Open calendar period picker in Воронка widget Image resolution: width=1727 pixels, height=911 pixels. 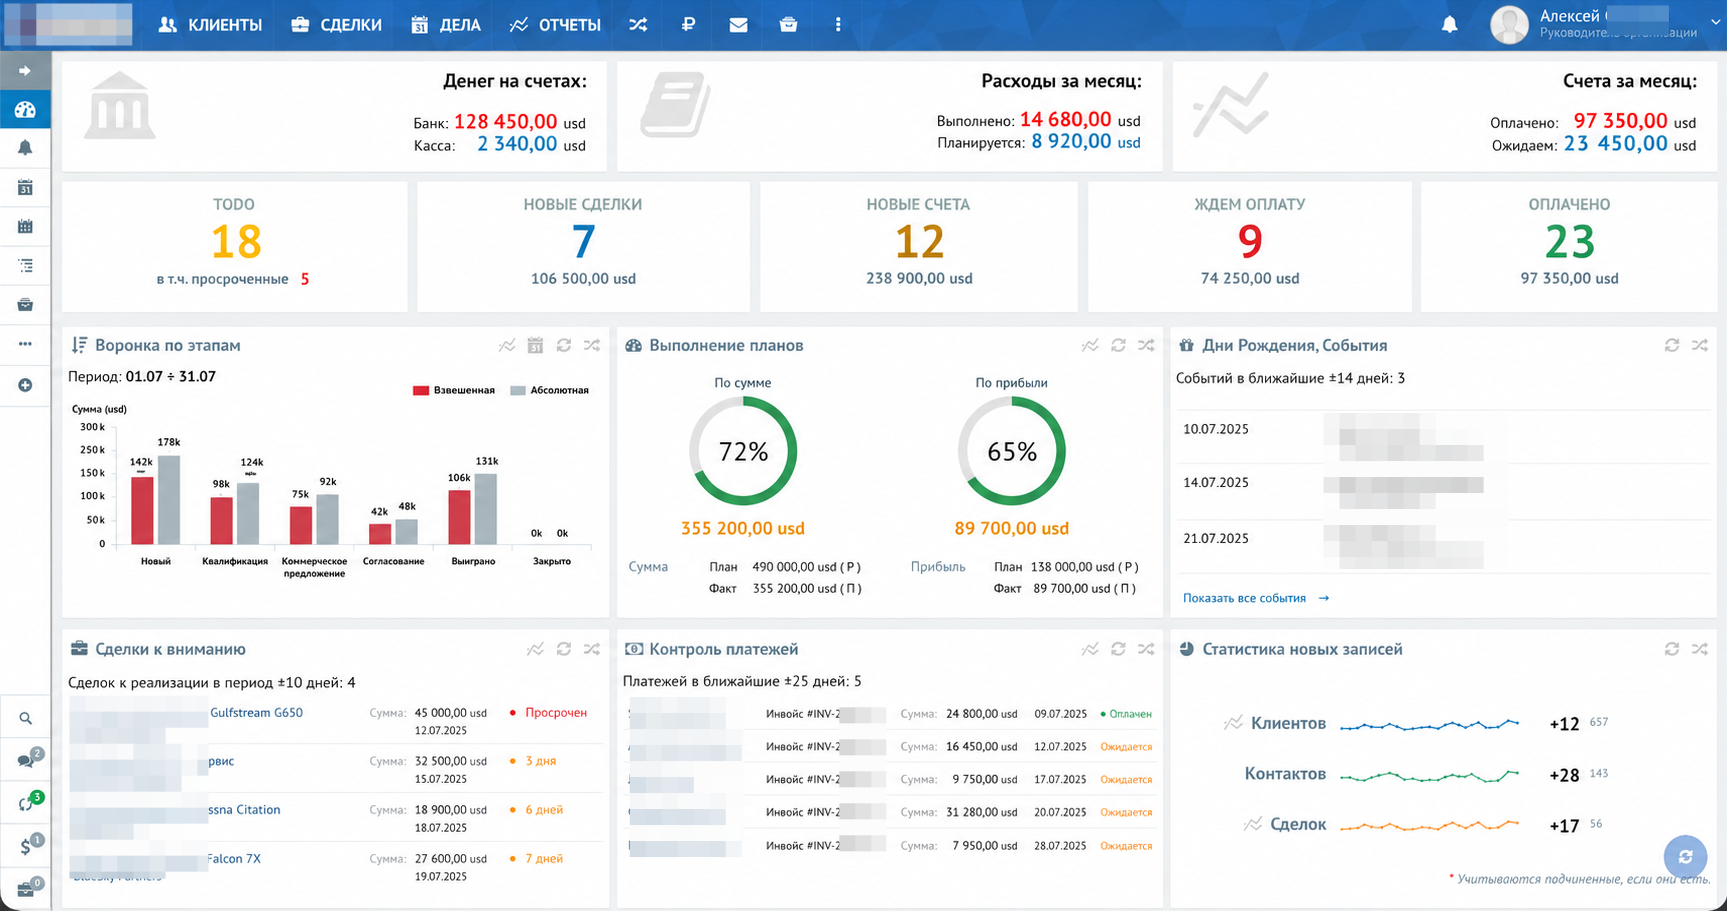[x=535, y=345]
